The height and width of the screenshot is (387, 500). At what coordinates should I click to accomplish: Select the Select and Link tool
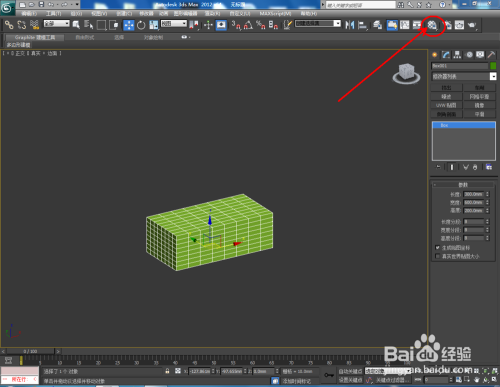(9, 25)
